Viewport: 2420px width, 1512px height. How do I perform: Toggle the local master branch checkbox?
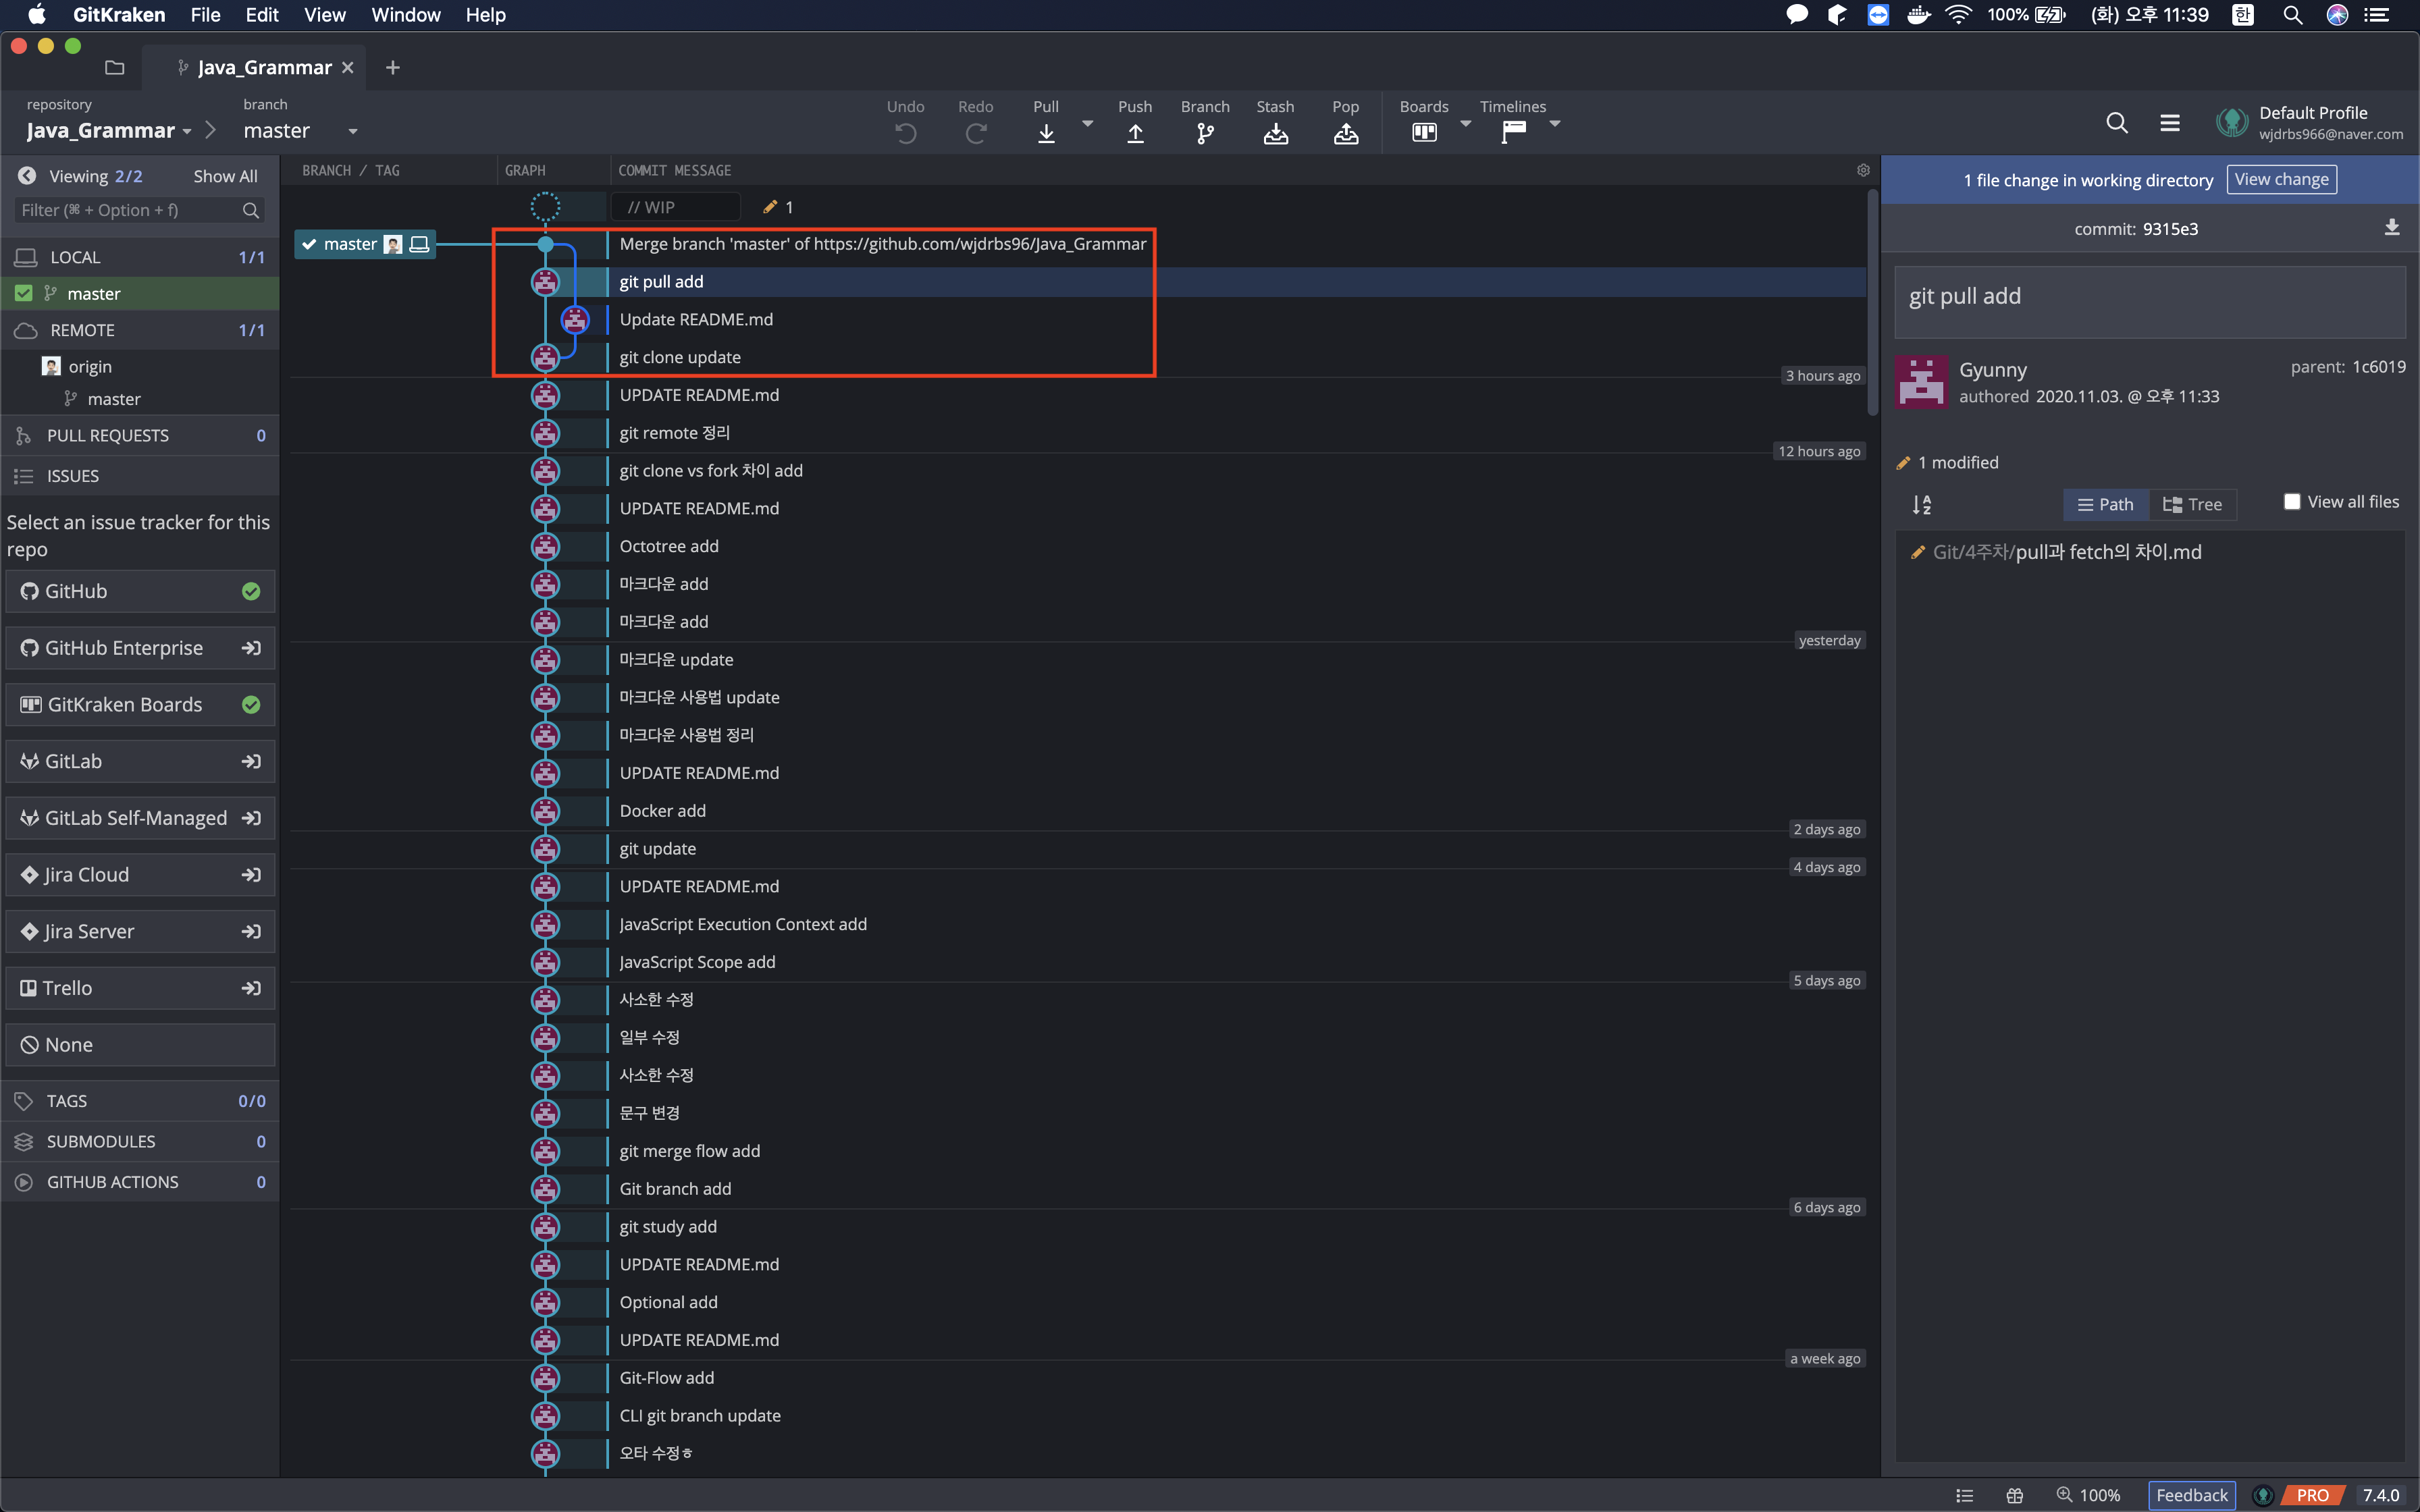tap(24, 293)
